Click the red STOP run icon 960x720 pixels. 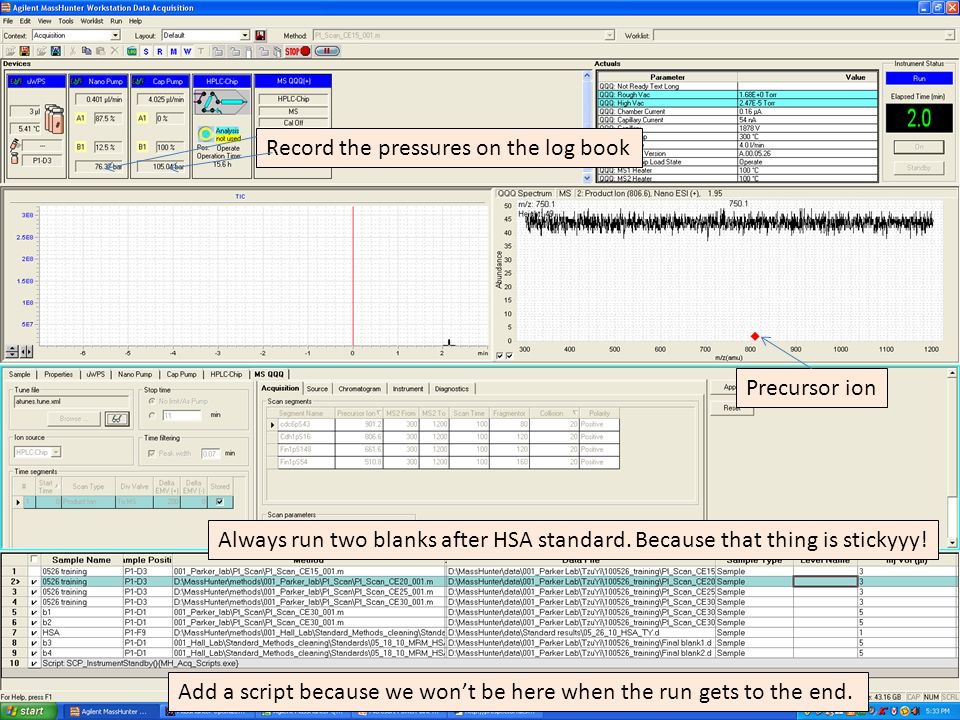click(x=298, y=51)
